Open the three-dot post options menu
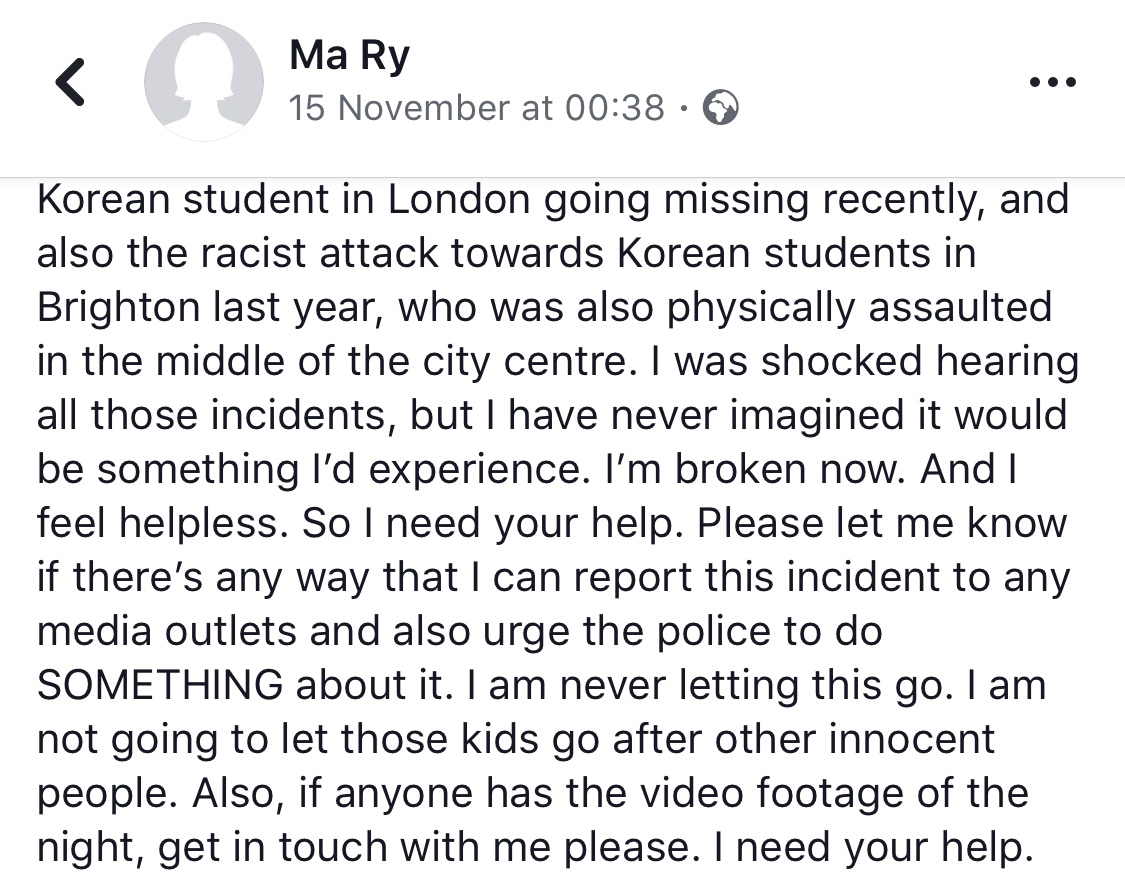Viewport: 1125px width, 895px height. click(x=1053, y=82)
